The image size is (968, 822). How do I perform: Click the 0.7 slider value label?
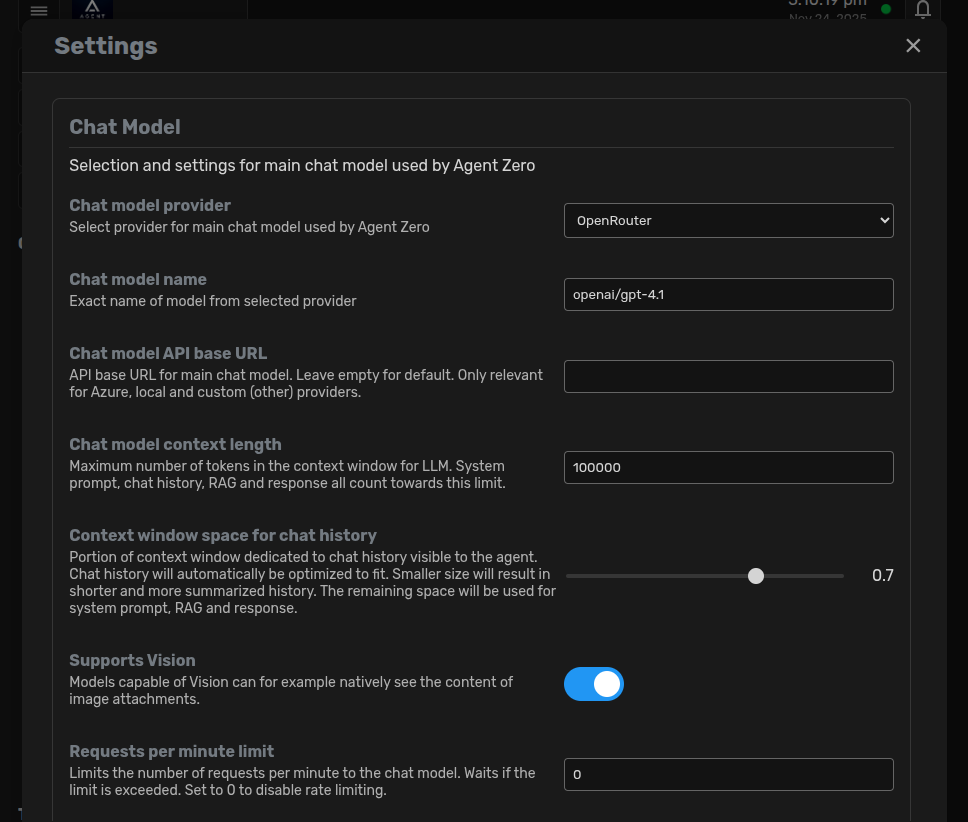[x=883, y=576]
